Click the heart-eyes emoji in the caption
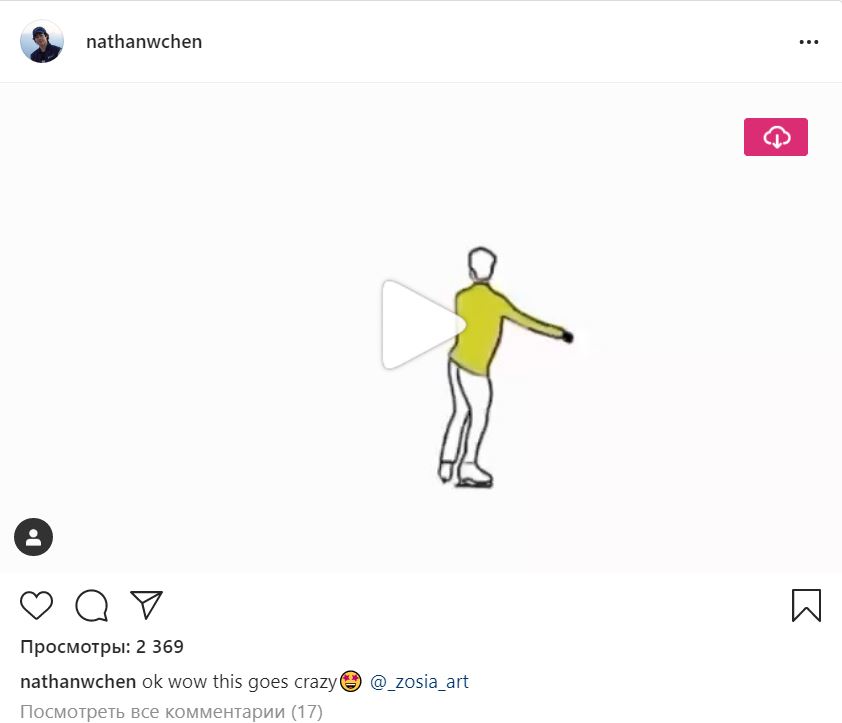This screenshot has height=723, width=842. point(350,682)
